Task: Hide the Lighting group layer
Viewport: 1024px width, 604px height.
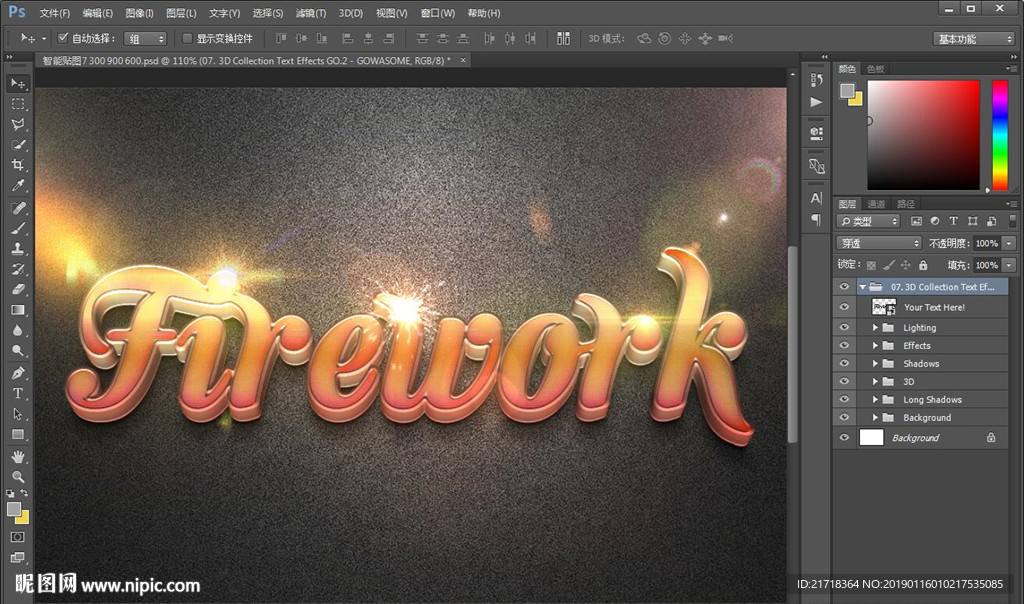Action: 844,327
